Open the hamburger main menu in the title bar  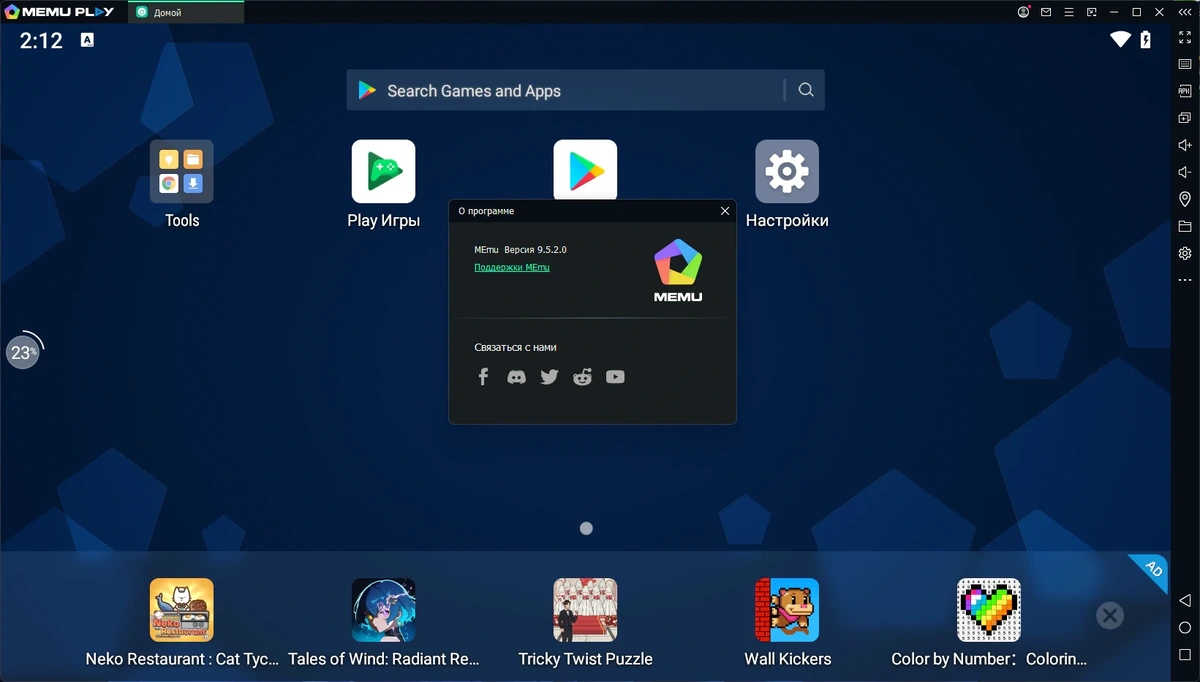tap(1069, 12)
